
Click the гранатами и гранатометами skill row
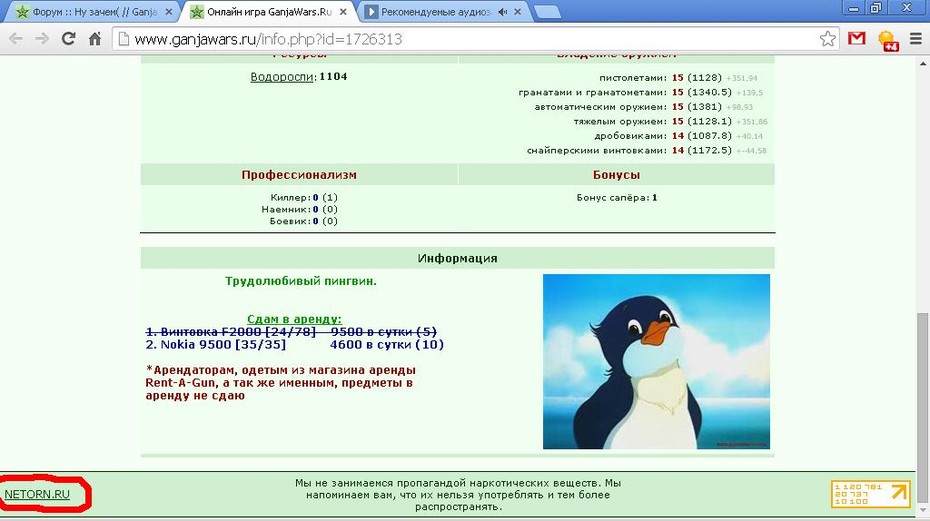pyautogui.click(x=641, y=93)
